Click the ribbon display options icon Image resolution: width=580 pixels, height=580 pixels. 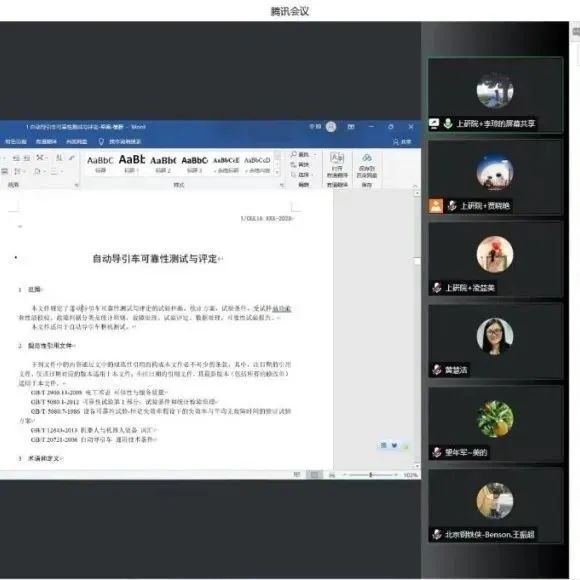(x=351, y=127)
